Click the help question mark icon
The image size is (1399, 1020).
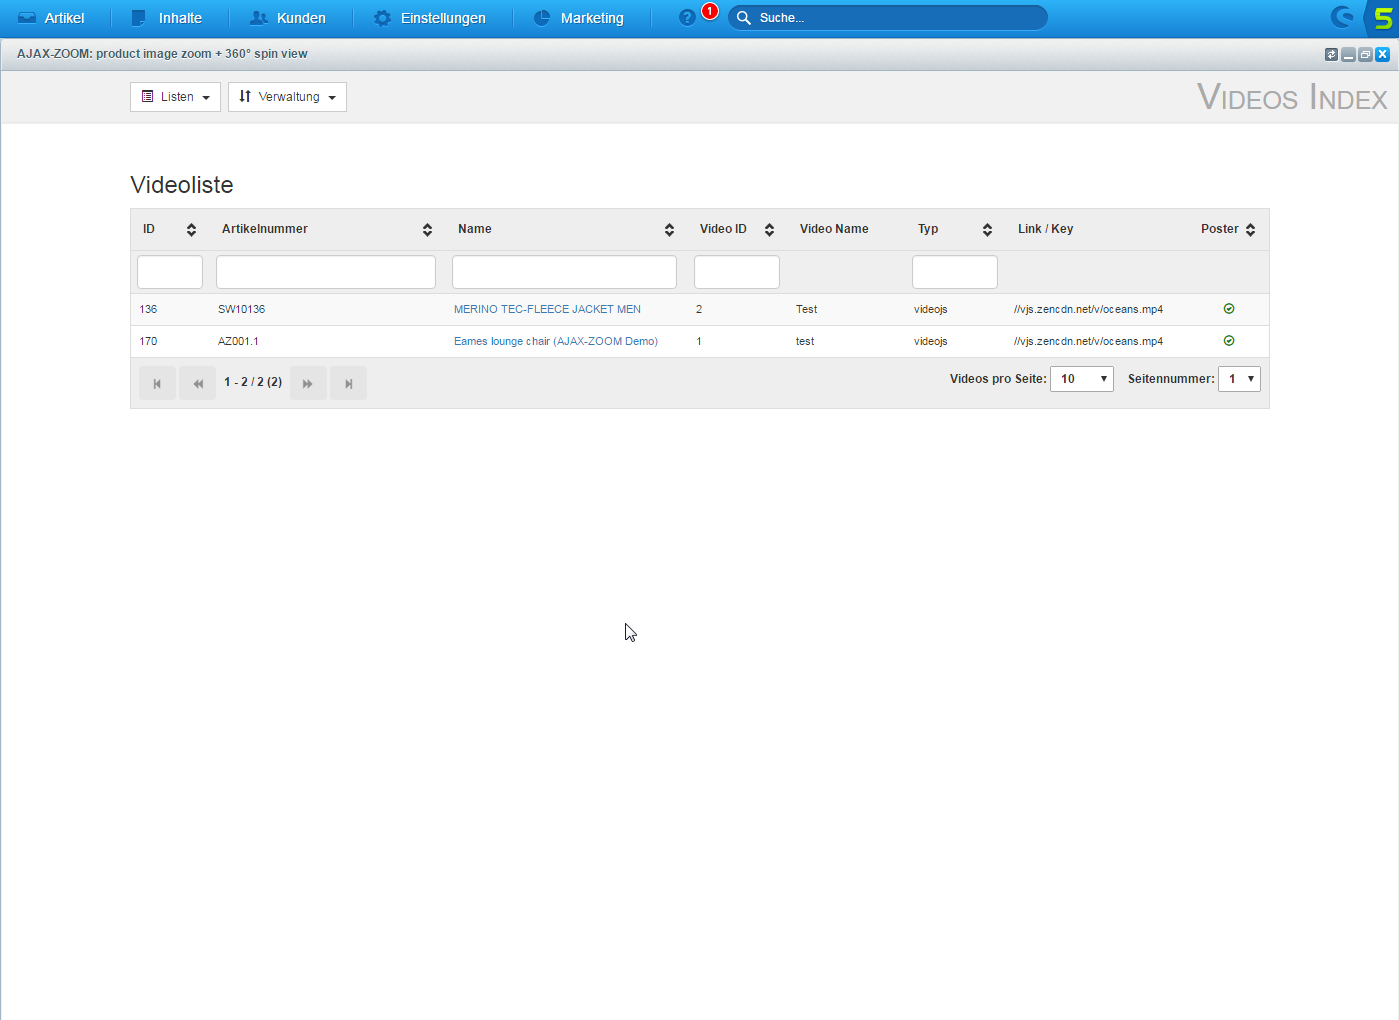pos(687,18)
